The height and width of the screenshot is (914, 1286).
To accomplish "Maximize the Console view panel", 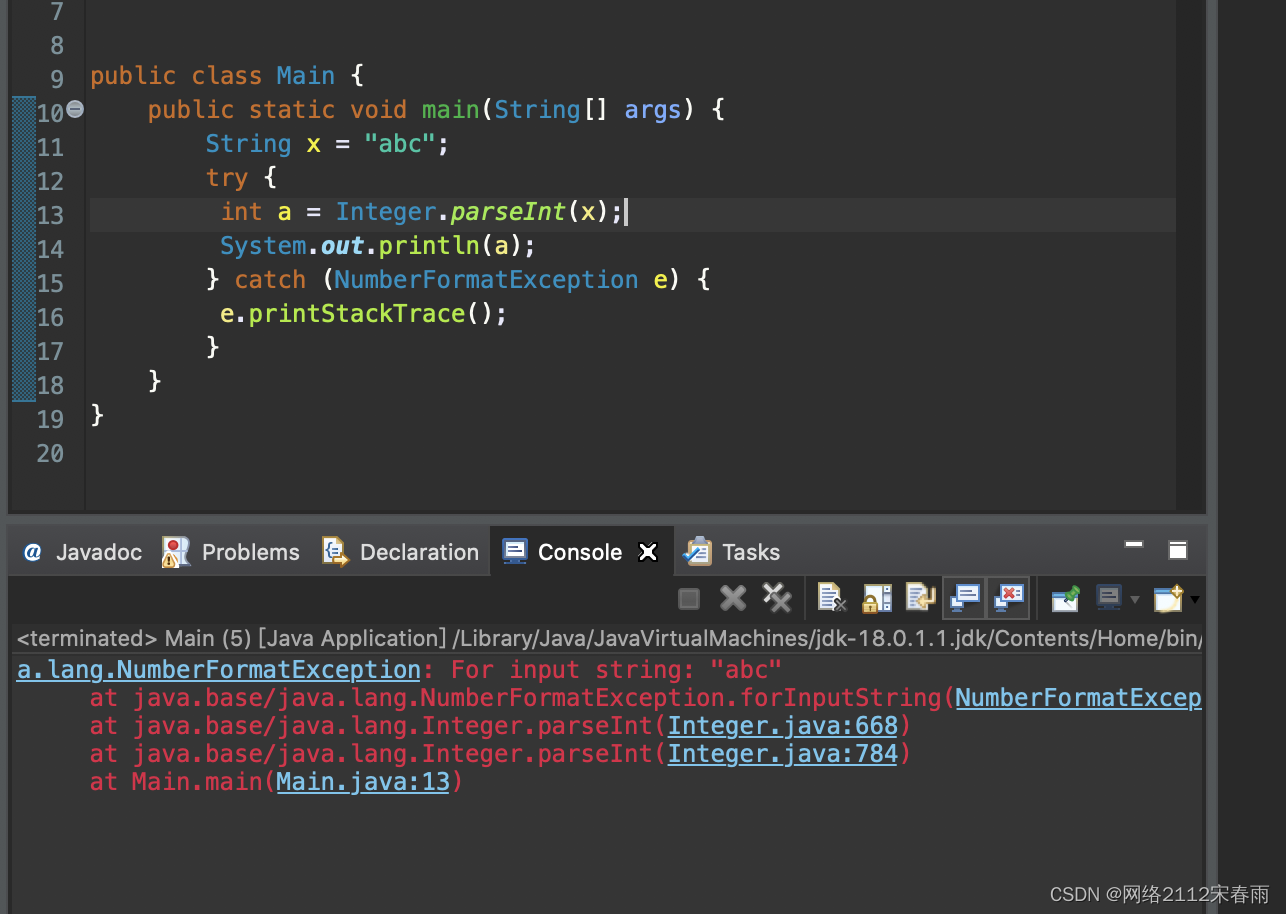I will 1178,550.
